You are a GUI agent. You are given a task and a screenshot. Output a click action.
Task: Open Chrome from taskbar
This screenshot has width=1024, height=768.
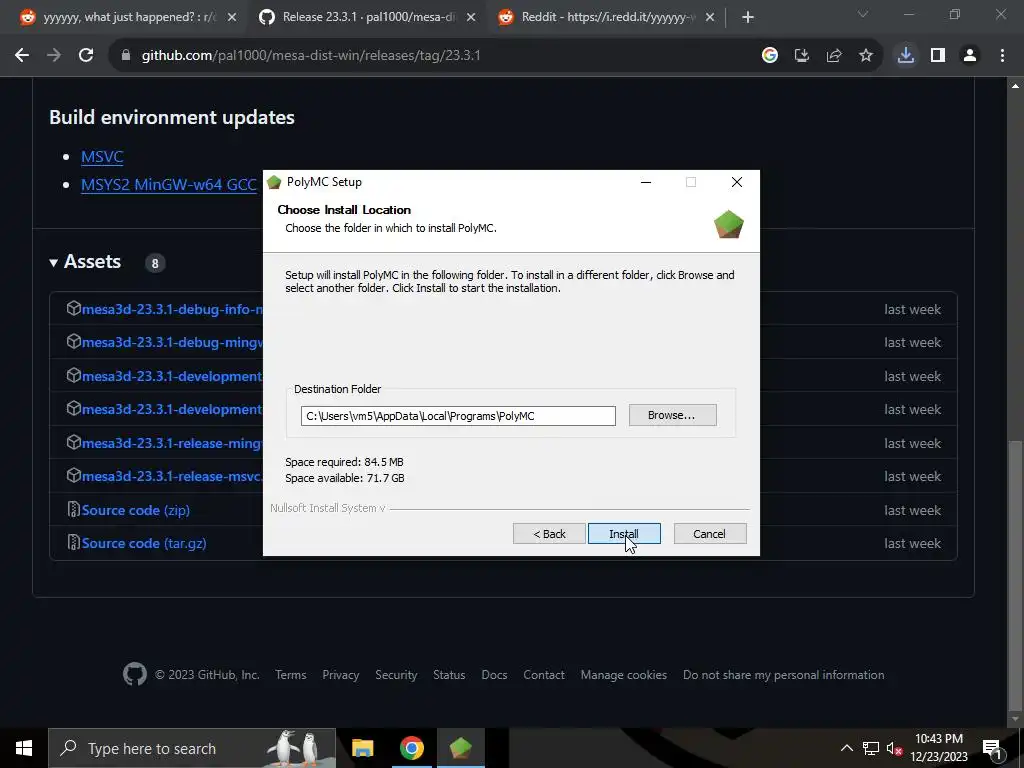point(411,748)
